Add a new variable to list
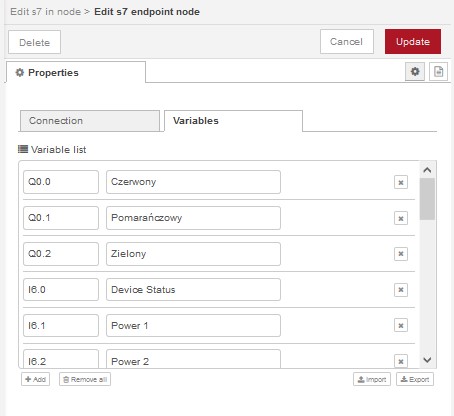Viewport: 454px width, 416px height. tap(35, 379)
